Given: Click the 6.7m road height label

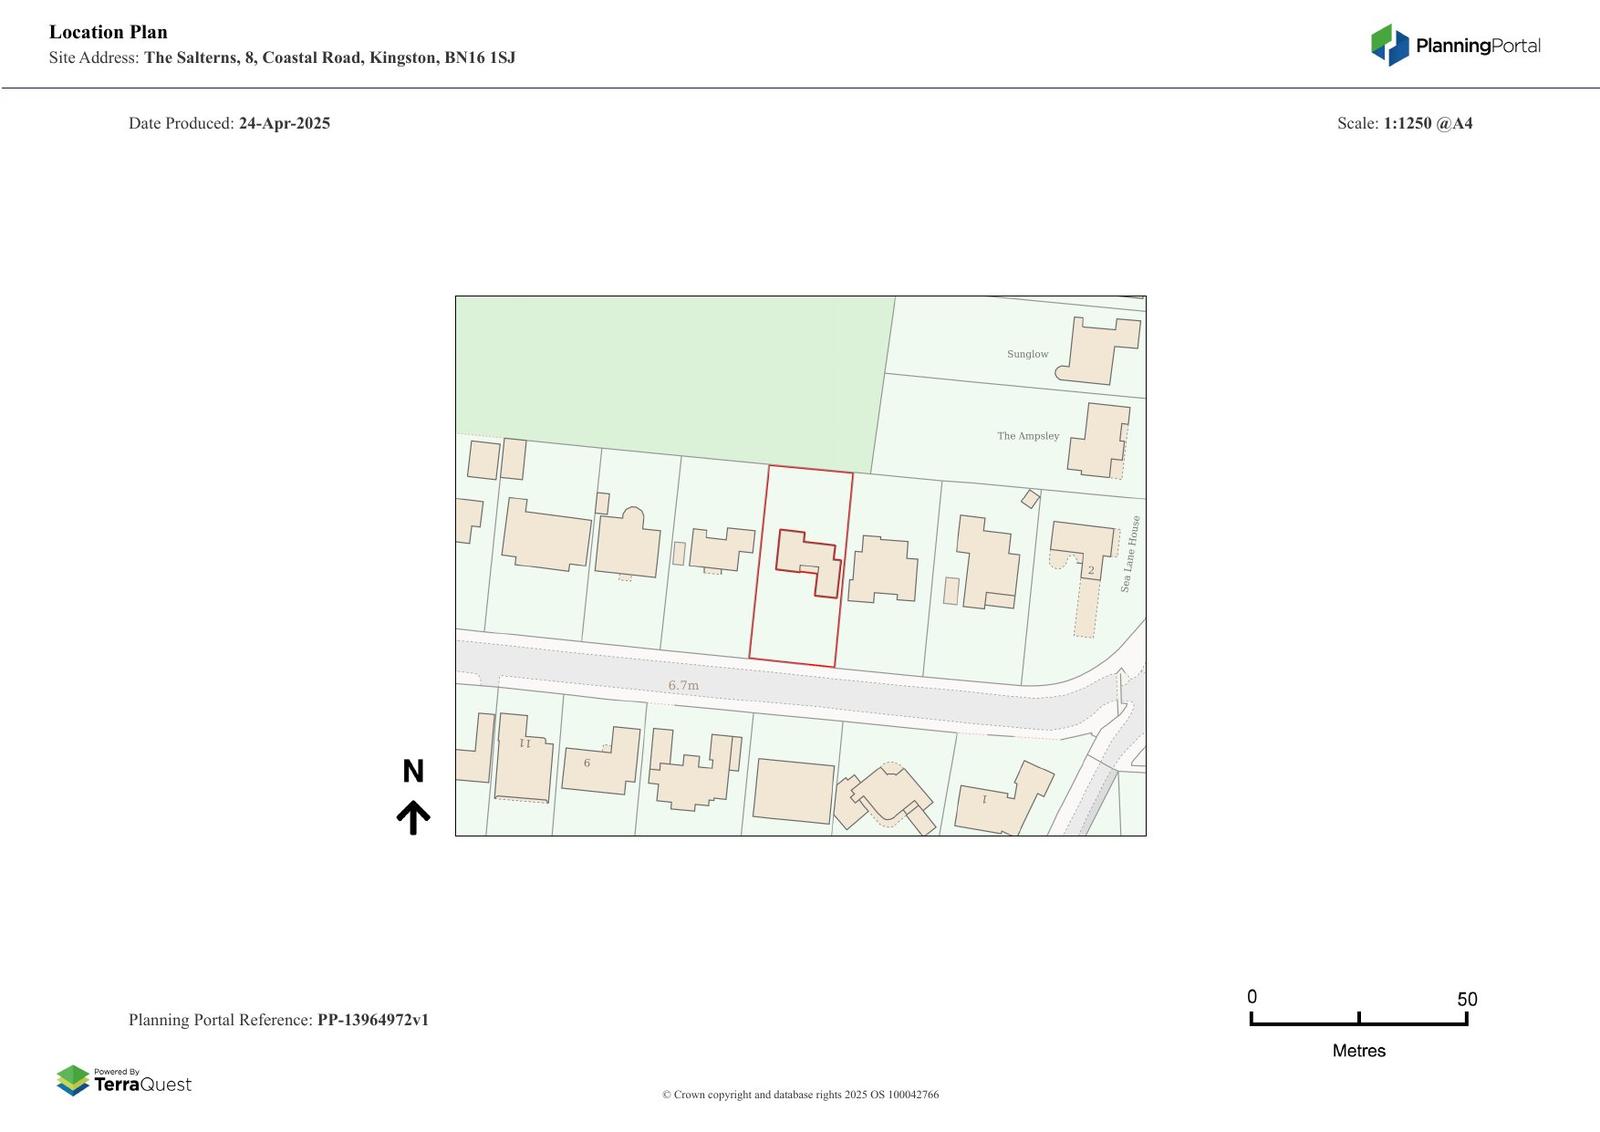Looking at the screenshot, I should pyautogui.click(x=683, y=685).
